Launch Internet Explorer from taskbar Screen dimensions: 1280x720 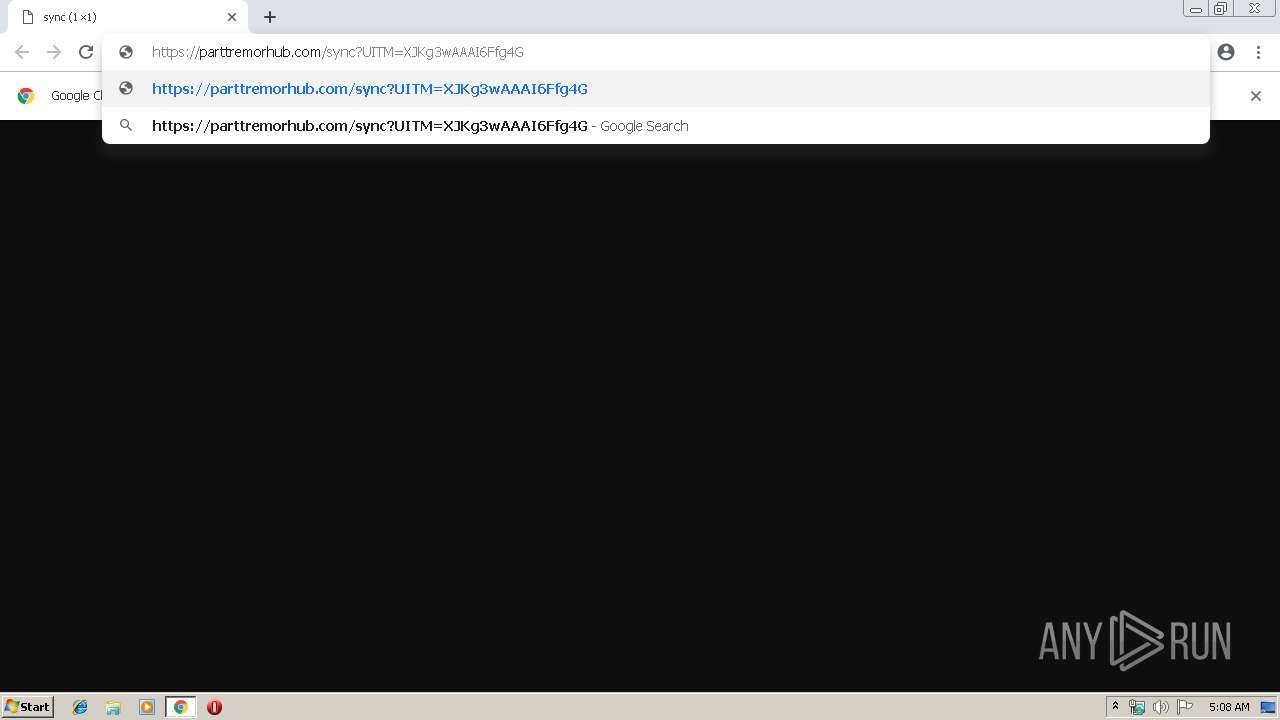click(80, 707)
